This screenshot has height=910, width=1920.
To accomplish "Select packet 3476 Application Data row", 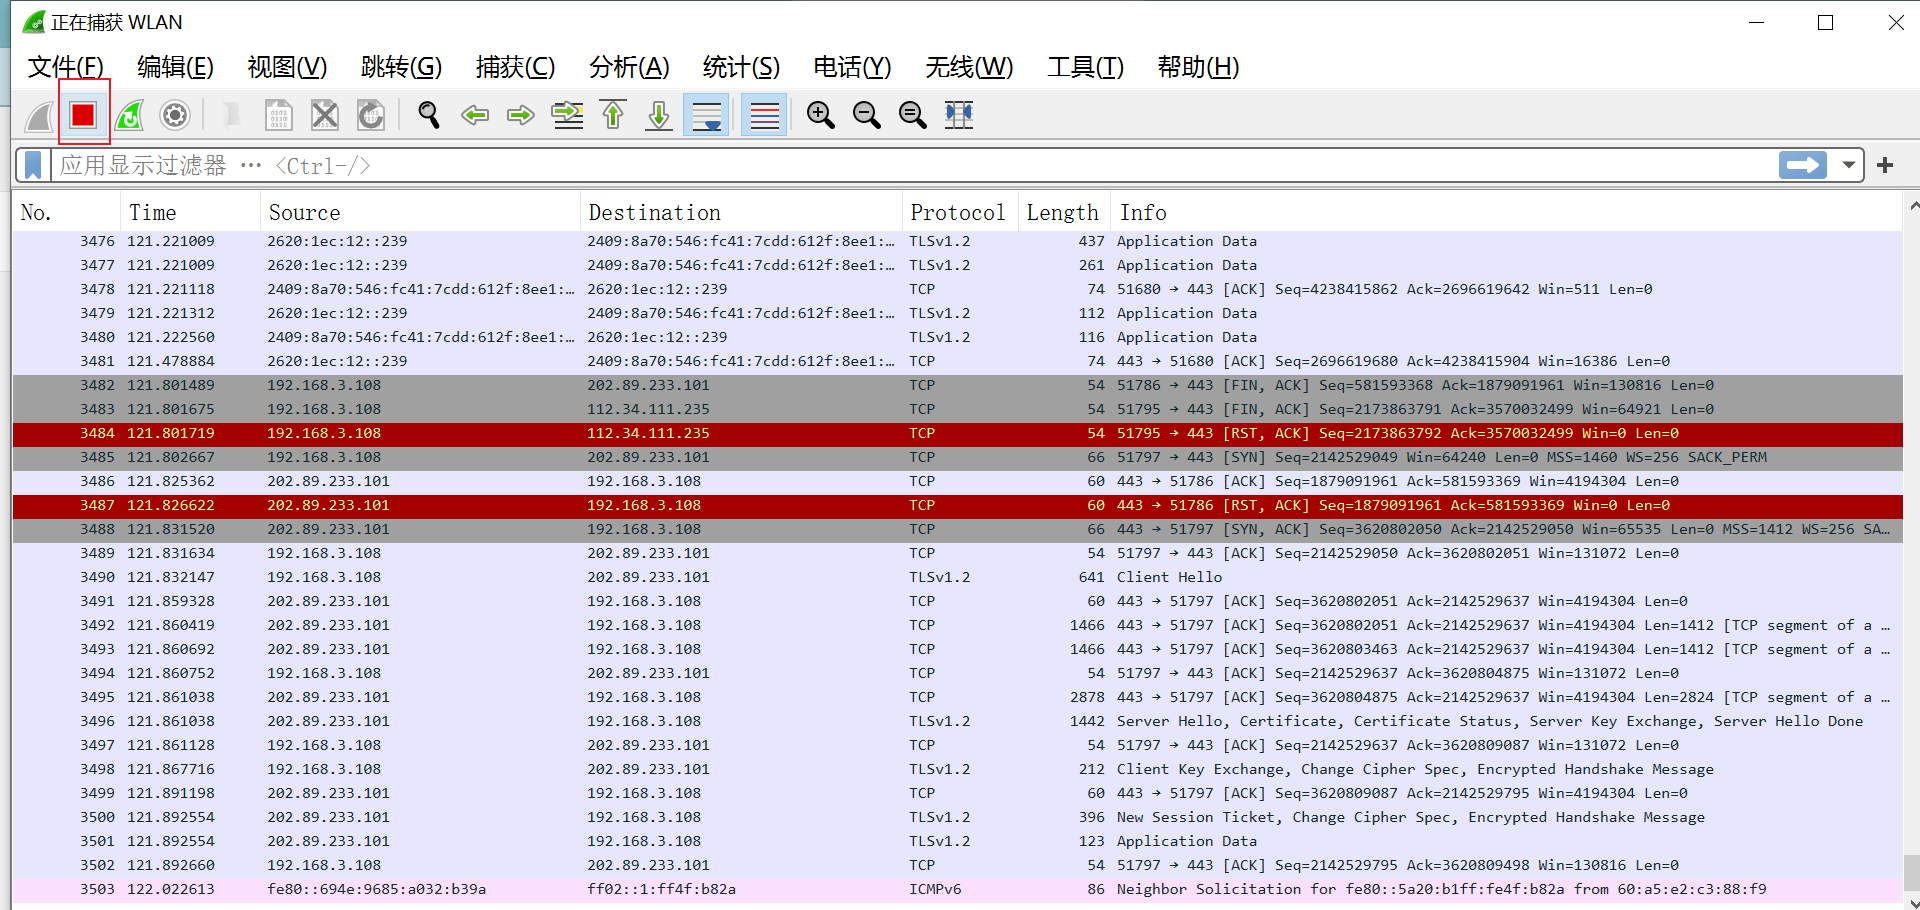I will (x=957, y=241).
